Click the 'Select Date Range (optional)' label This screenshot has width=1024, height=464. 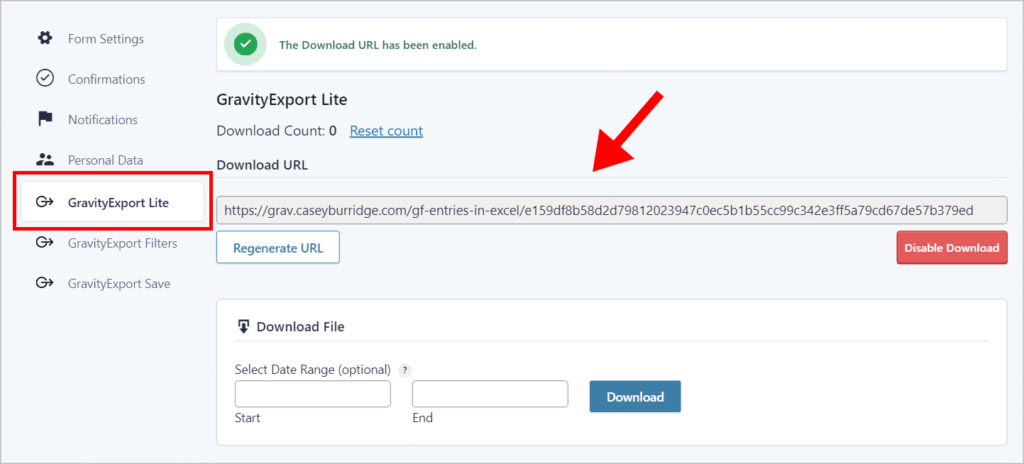[x=313, y=370]
